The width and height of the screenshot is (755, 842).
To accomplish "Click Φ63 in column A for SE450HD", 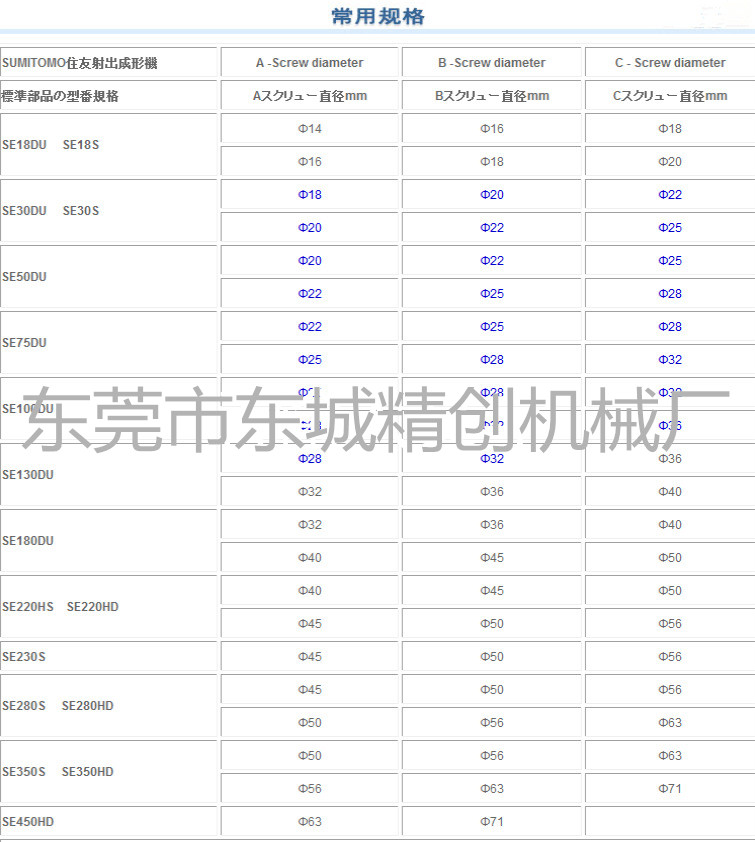I will (x=310, y=822).
